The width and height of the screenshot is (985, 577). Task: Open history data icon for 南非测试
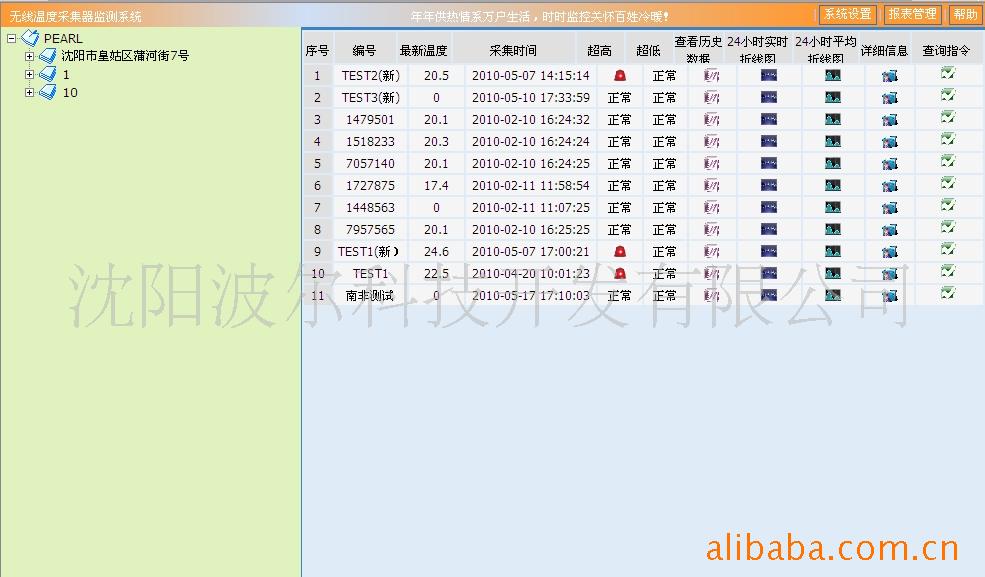tap(711, 295)
